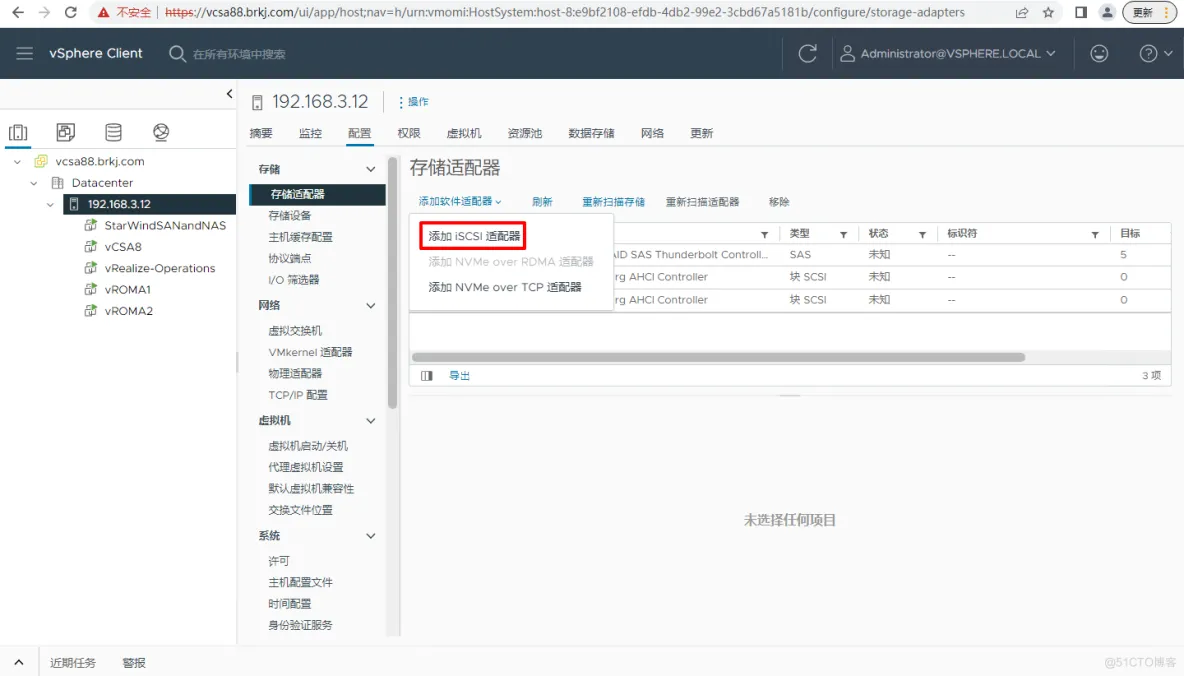Viewport: 1184px width, 676px height.
Task: Open the 网络 tab in host tabs
Action: pos(652,133)
